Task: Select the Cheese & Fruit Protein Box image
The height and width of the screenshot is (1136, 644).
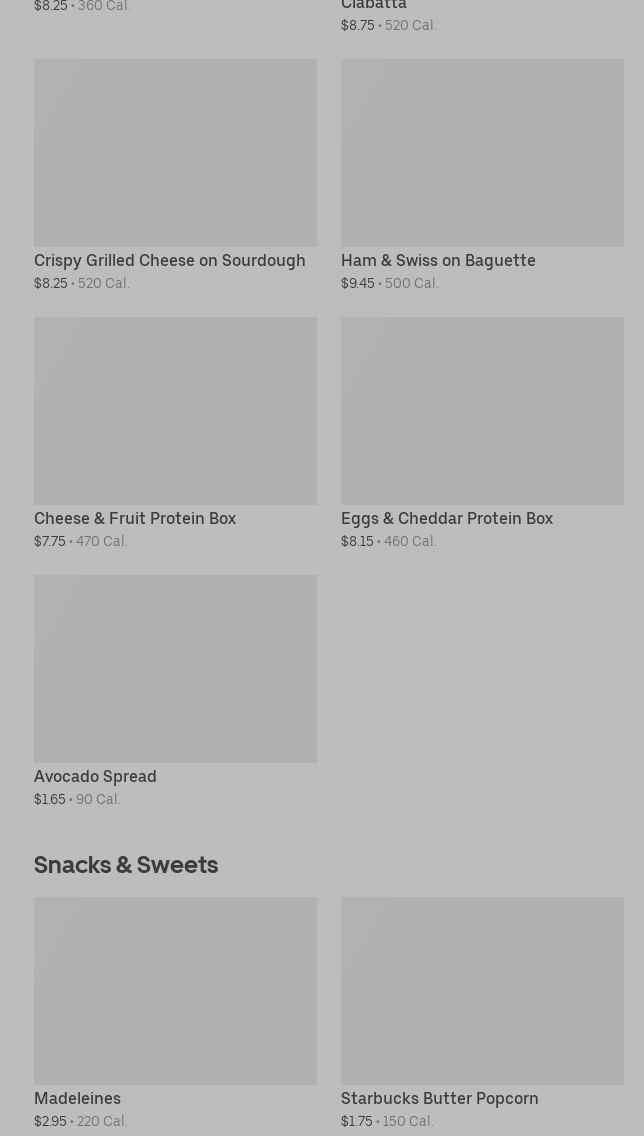Action: pos(175,410)
